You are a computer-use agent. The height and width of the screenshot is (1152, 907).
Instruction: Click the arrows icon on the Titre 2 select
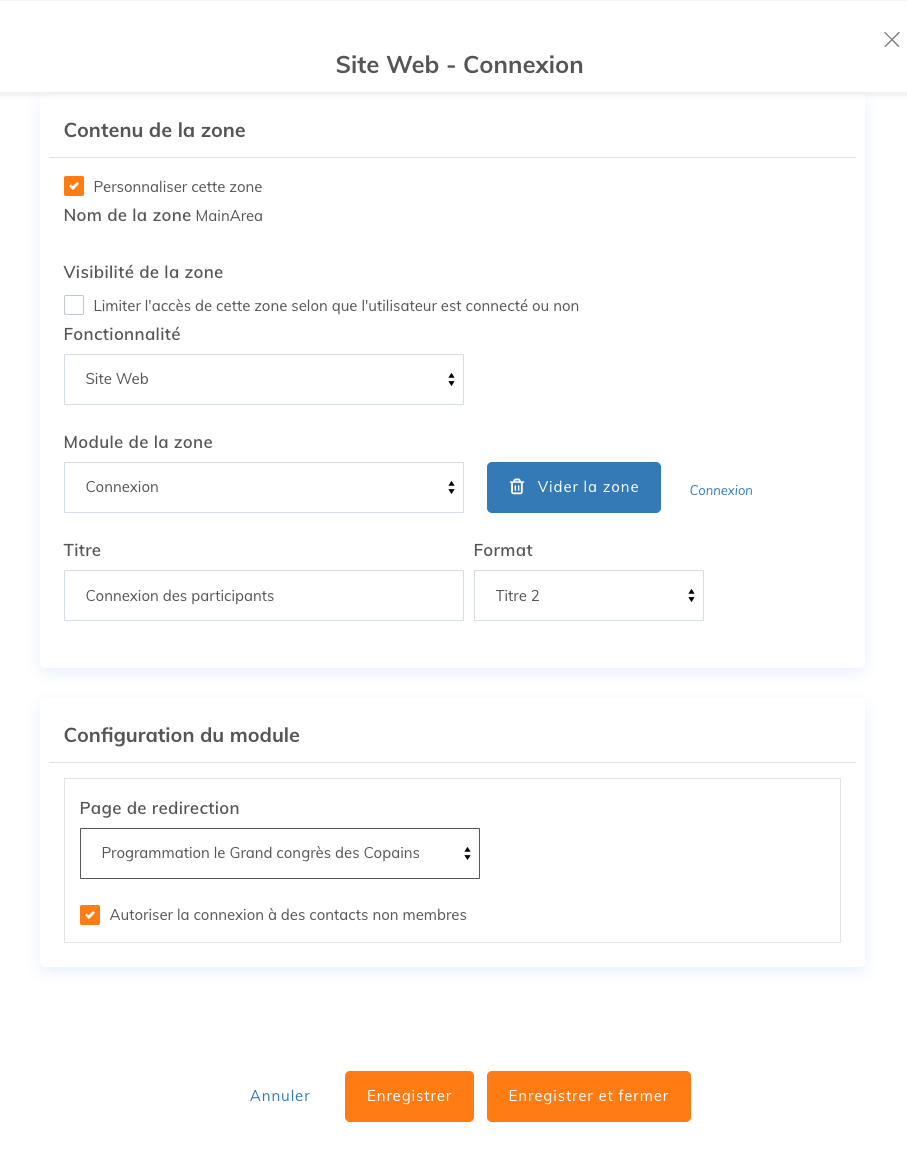click(691, 596)
